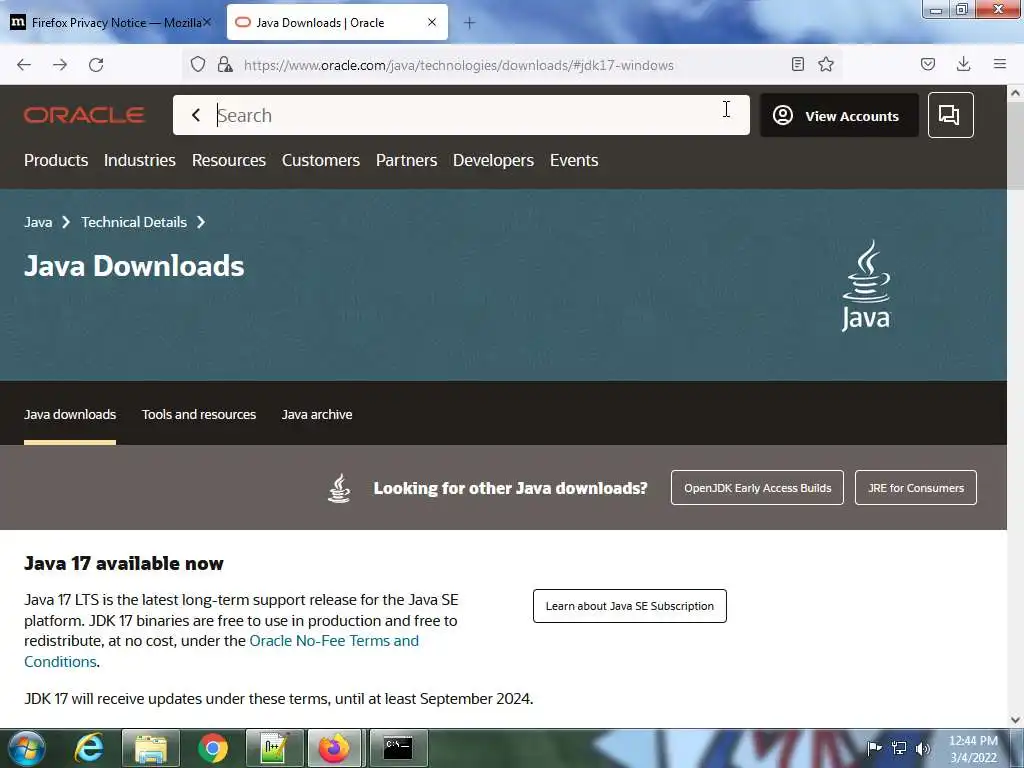Viewport: 1024px width, 768px height.
Task: Open network status tray icon
Action: coord(899,748)
